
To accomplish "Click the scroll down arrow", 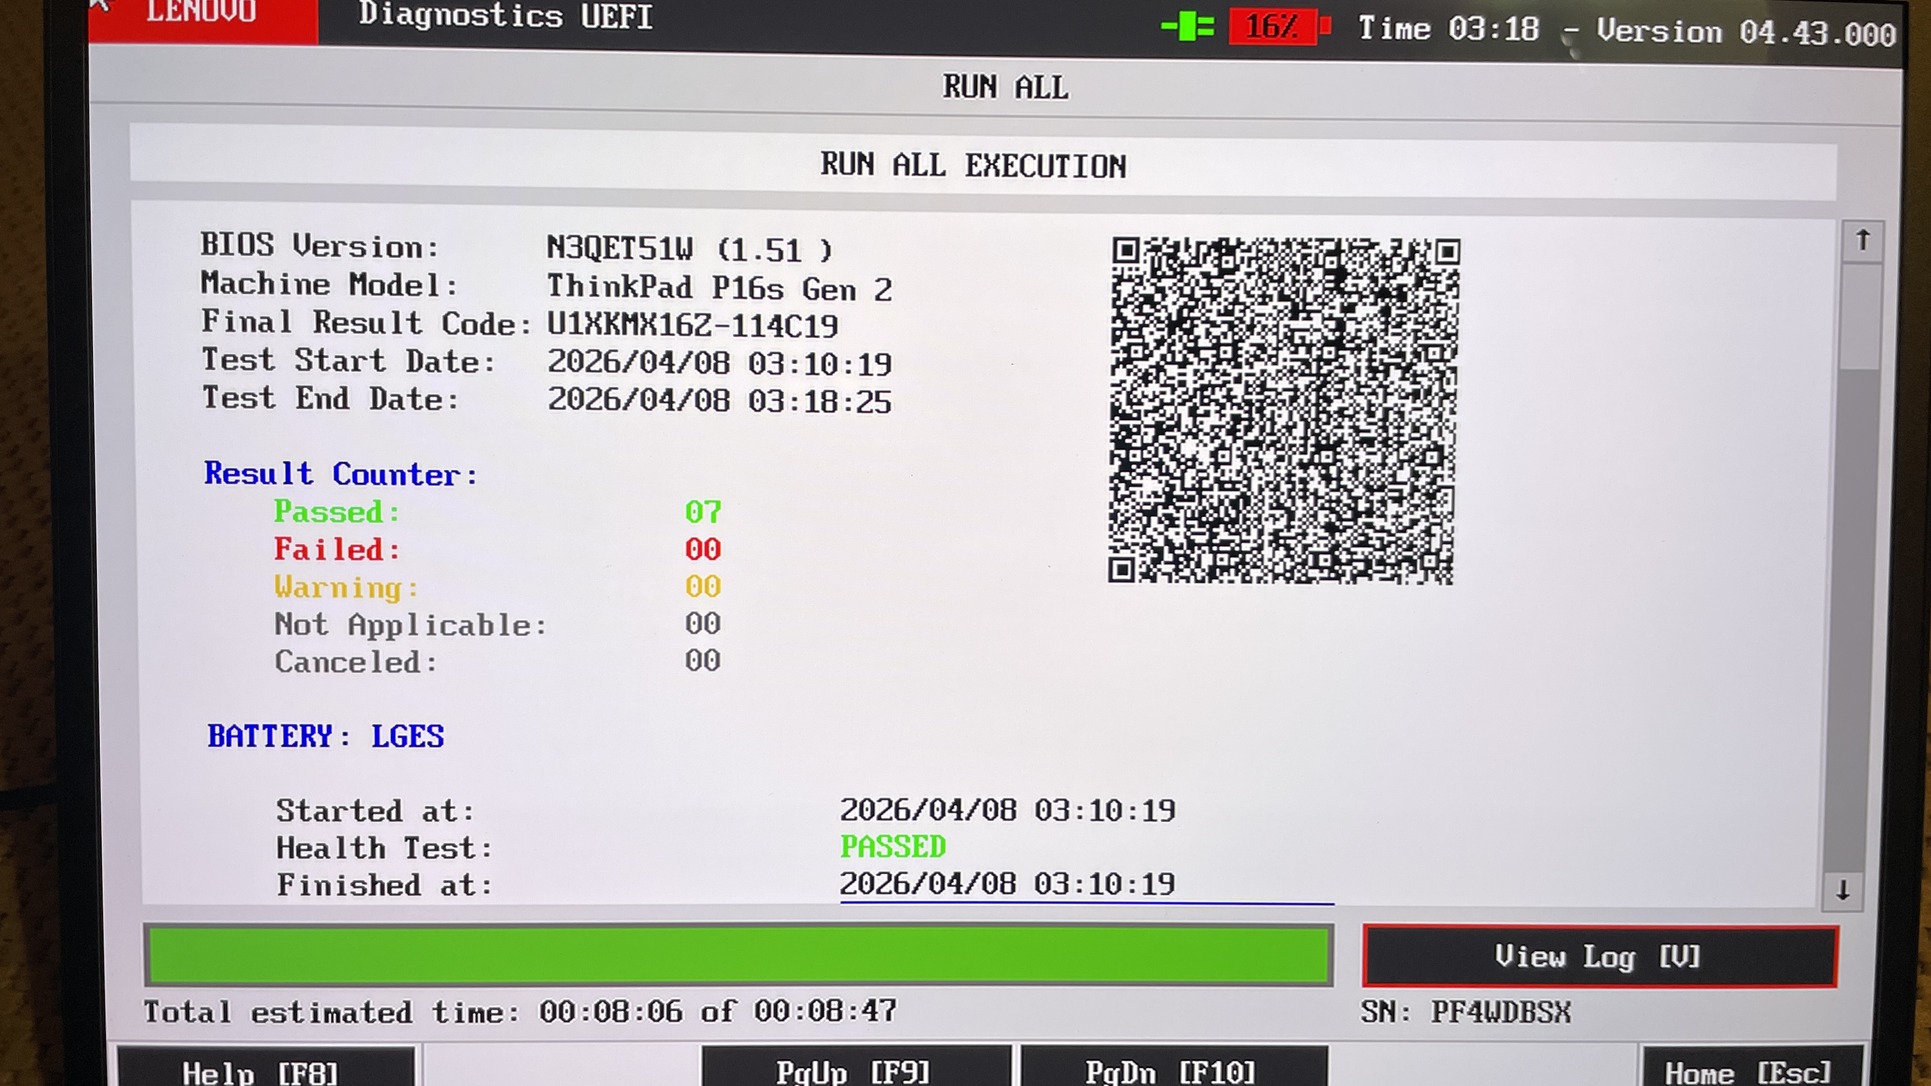I will 1842,890.
